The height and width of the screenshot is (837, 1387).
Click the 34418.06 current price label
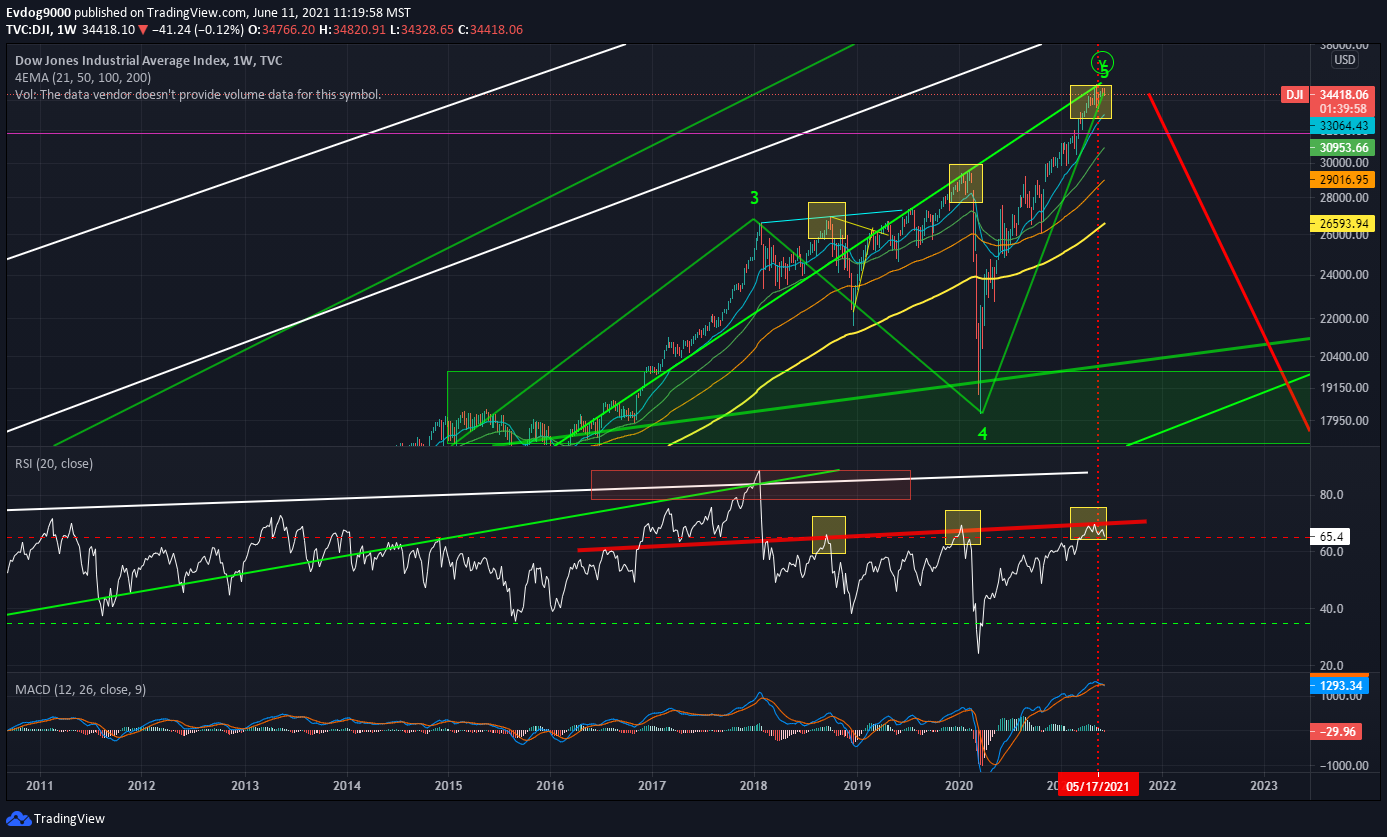[x=1342, y=95]
